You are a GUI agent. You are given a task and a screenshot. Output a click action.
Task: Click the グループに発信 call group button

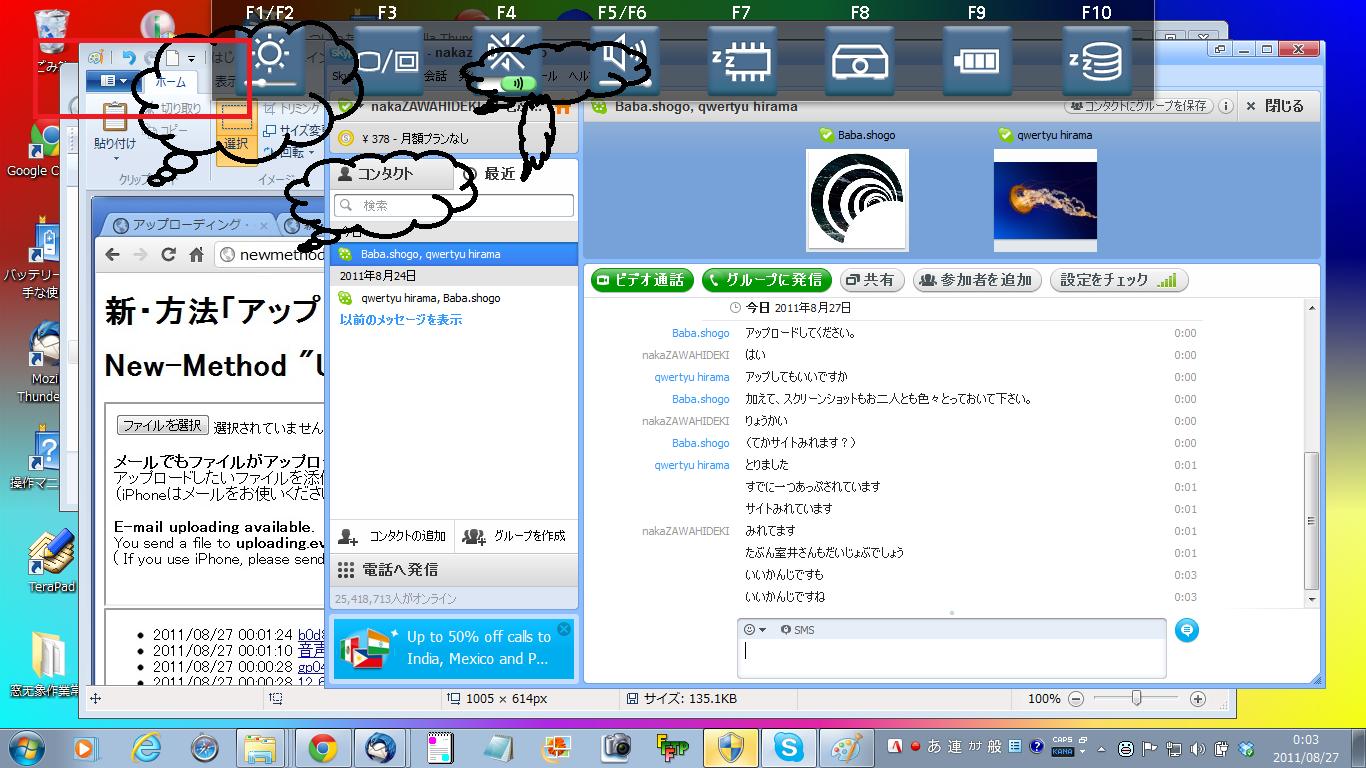(768, 280)
